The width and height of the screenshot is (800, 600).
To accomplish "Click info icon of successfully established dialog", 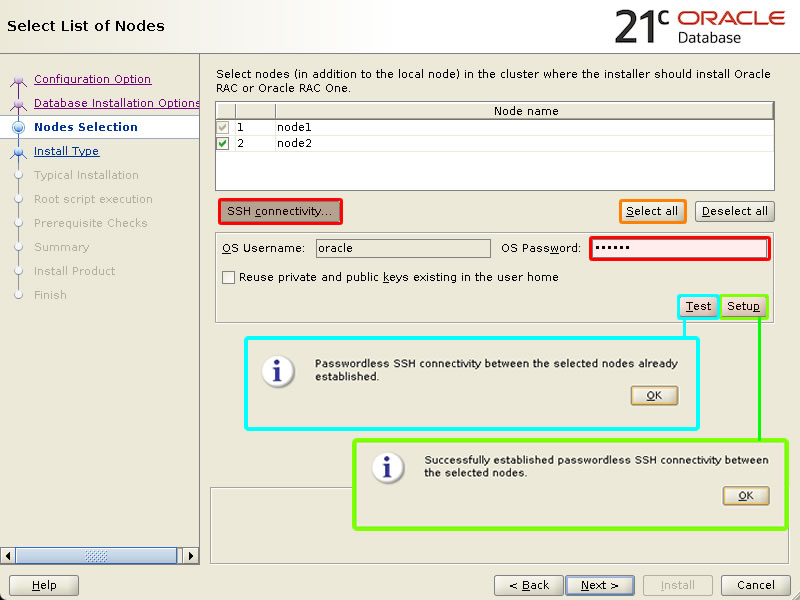I will point(388,467).
